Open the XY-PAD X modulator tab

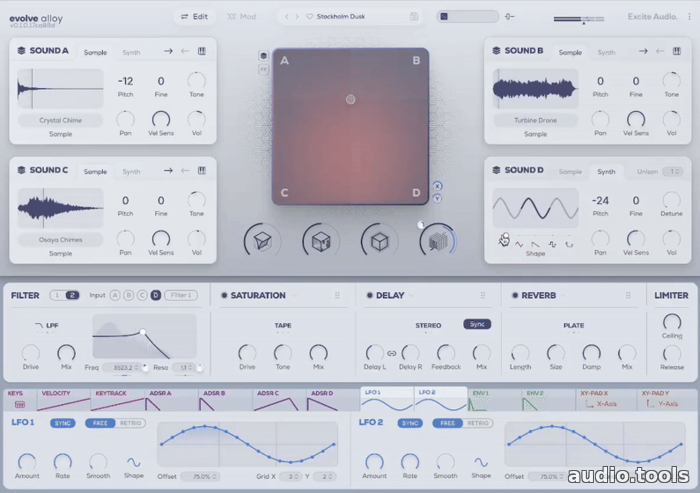click(606, 400)
